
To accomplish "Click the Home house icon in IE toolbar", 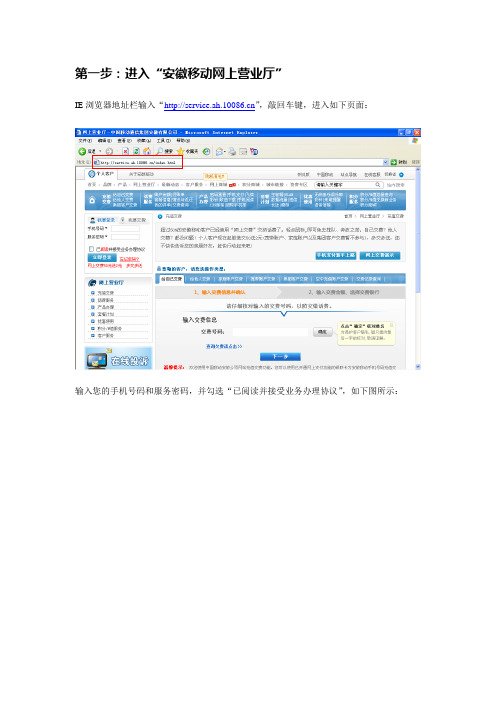I will [x=146, y=152].
